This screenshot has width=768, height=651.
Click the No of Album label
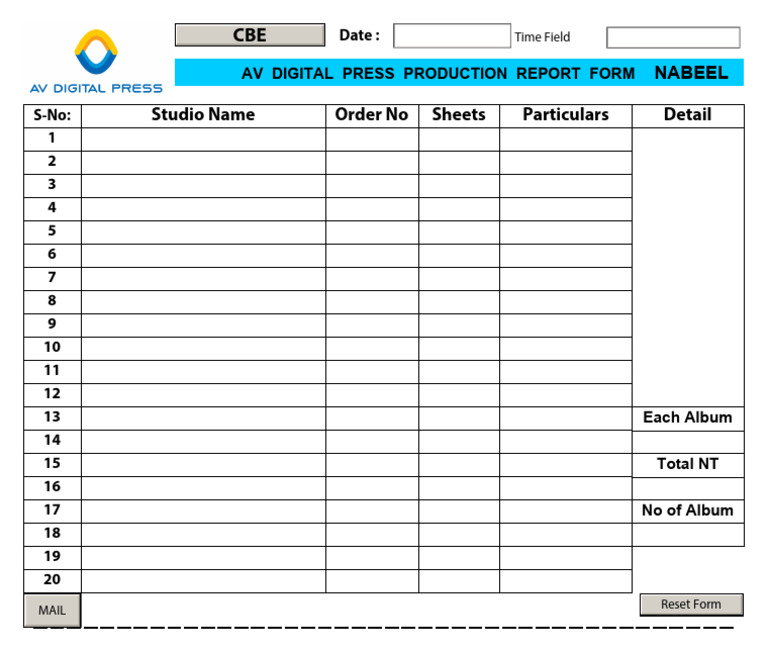[688, 510]
